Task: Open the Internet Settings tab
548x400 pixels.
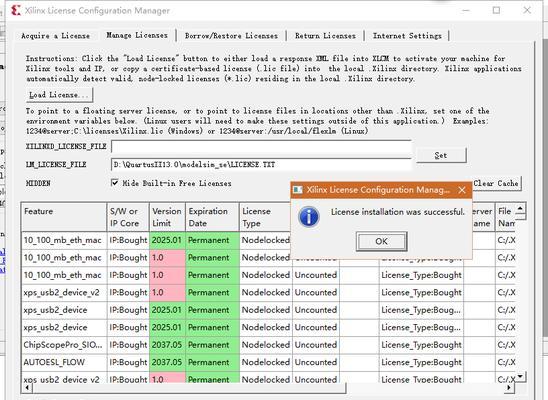Action: [x=407, y=36]
